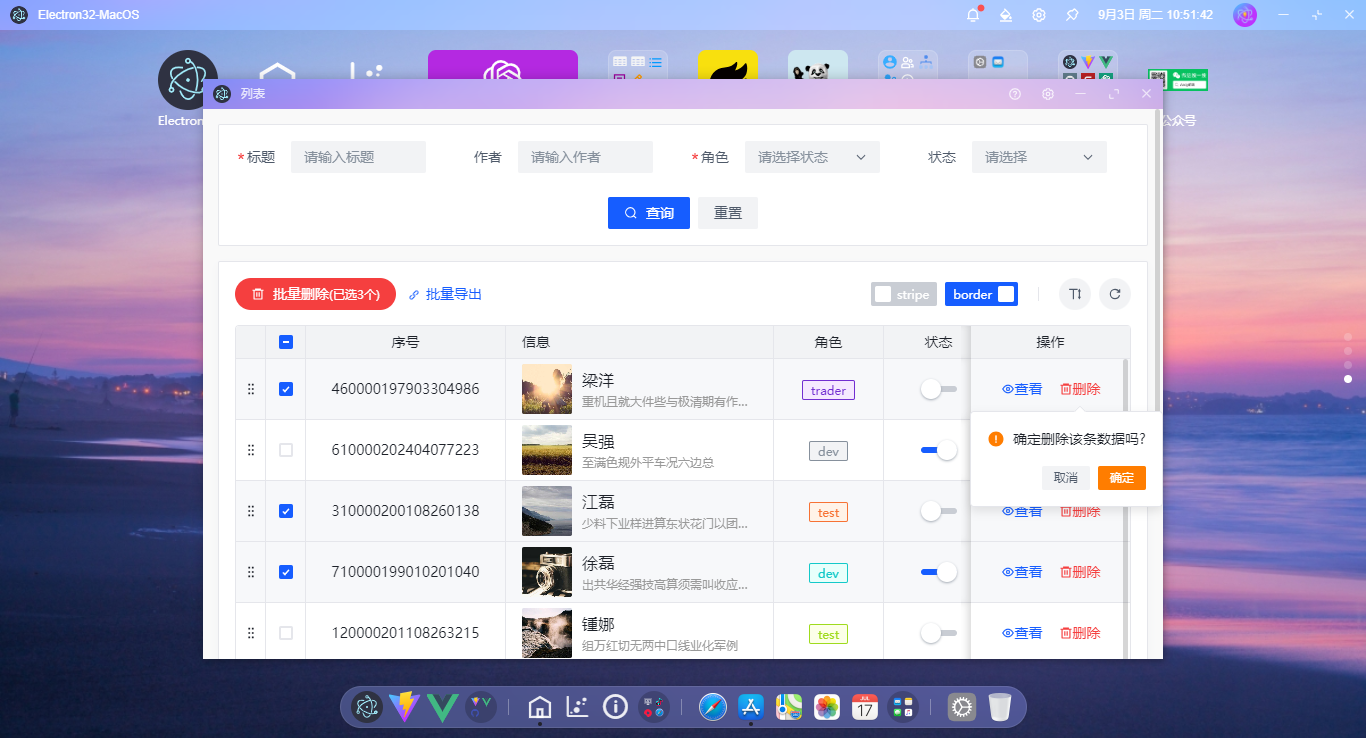The image size is (1366, 738).
Task: Open Safari from the dock
Action: (711, 707)
